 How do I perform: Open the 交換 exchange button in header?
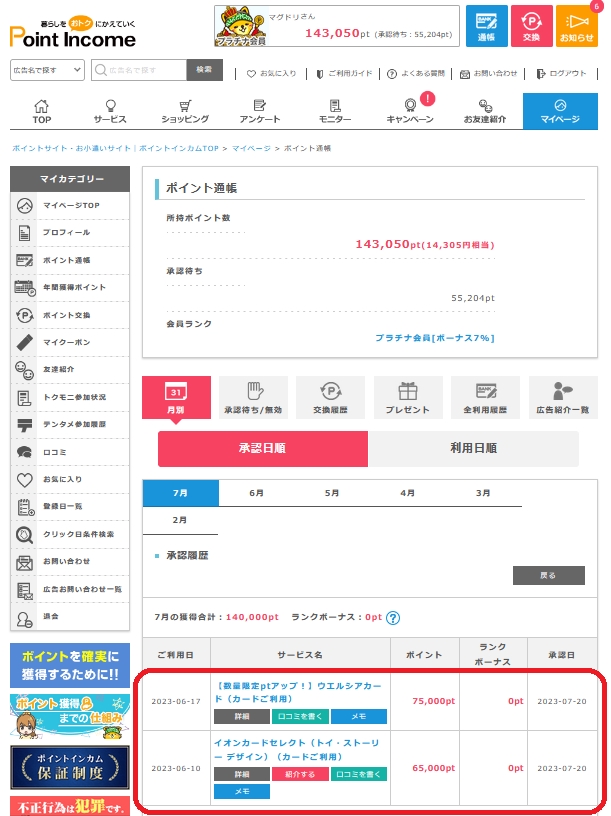coord(531,26)
